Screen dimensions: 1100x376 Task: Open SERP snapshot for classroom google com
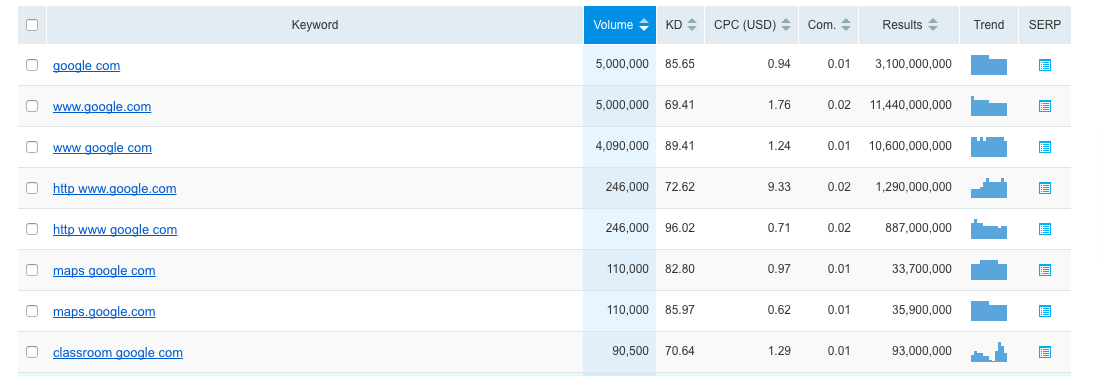click(1045, 352)
